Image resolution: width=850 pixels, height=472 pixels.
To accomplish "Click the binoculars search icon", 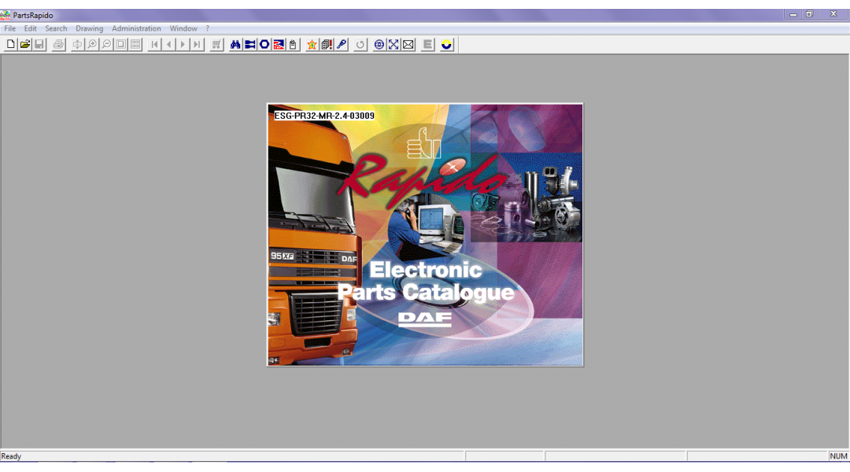I will point(235,44).
